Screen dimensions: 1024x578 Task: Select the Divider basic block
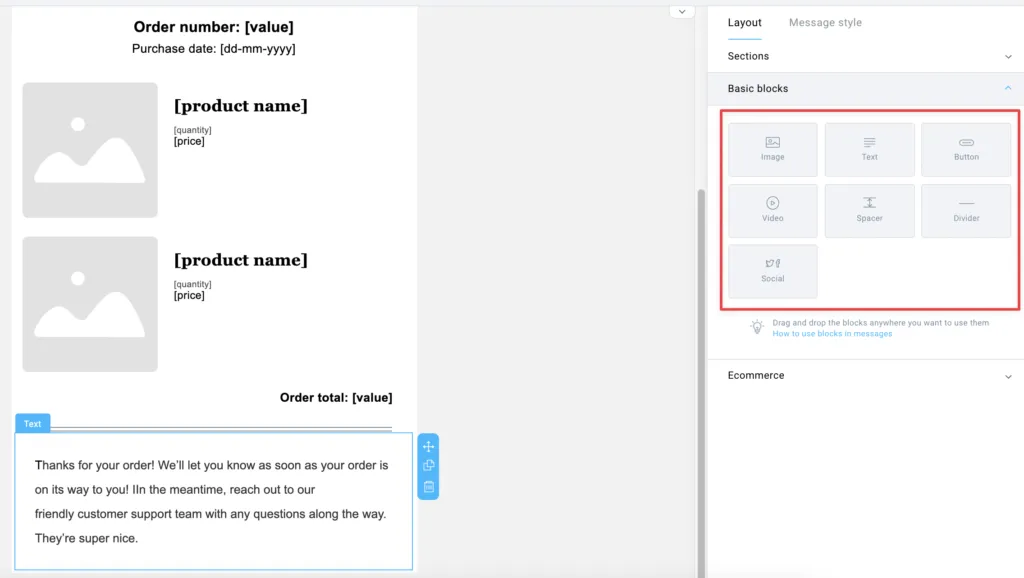pos(966,210)
